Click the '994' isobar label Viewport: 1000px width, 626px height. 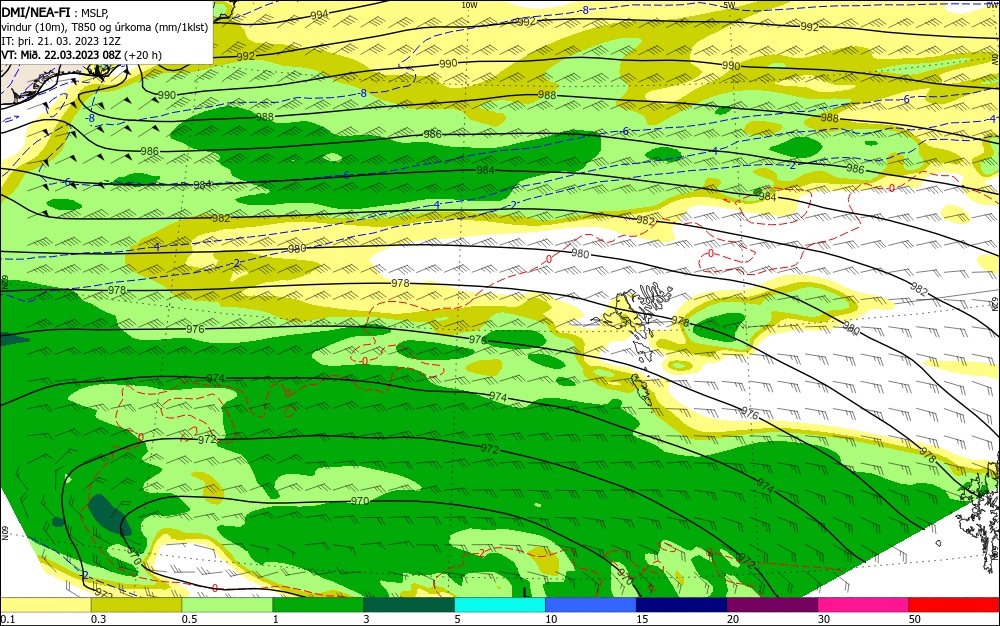(320, 15)
